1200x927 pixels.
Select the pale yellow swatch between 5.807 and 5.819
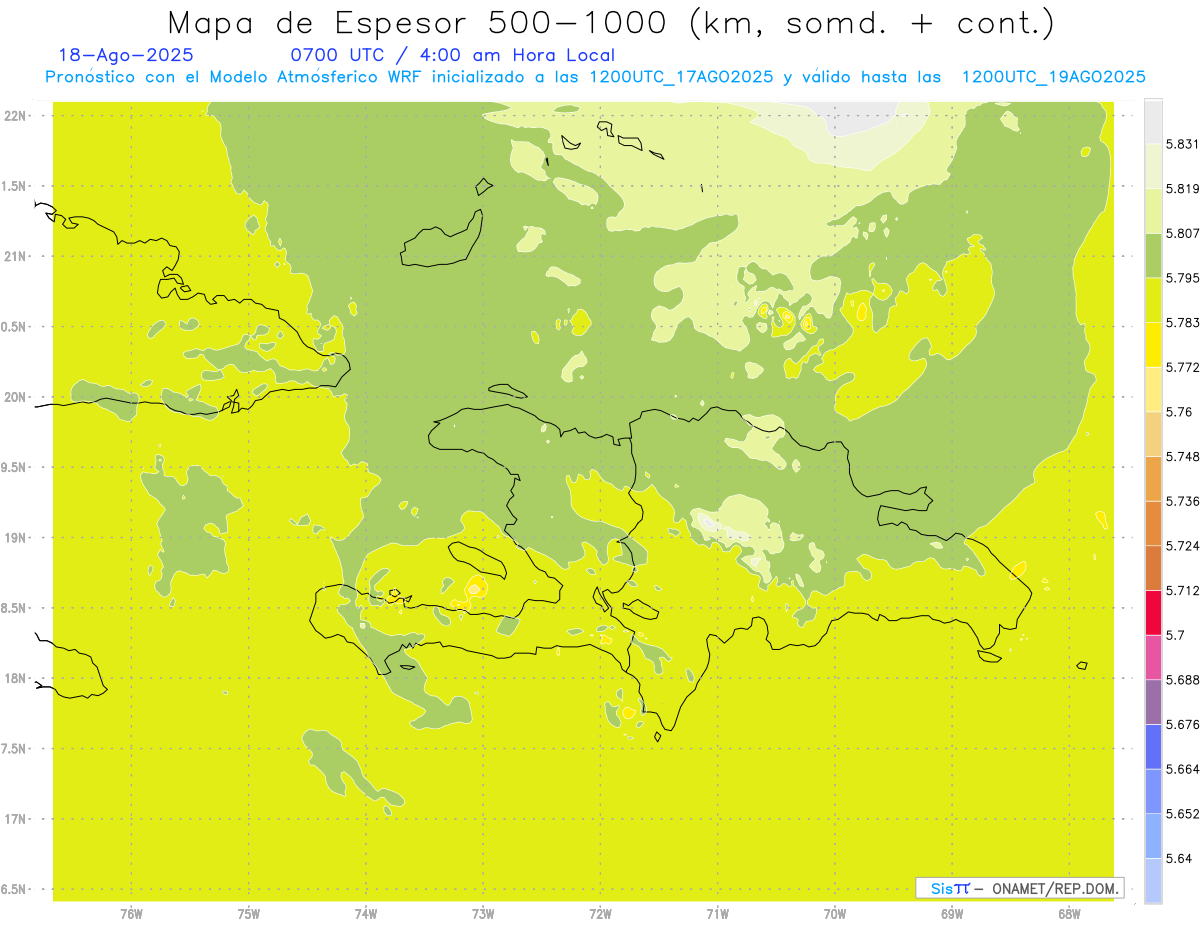tap(1153, 211)
